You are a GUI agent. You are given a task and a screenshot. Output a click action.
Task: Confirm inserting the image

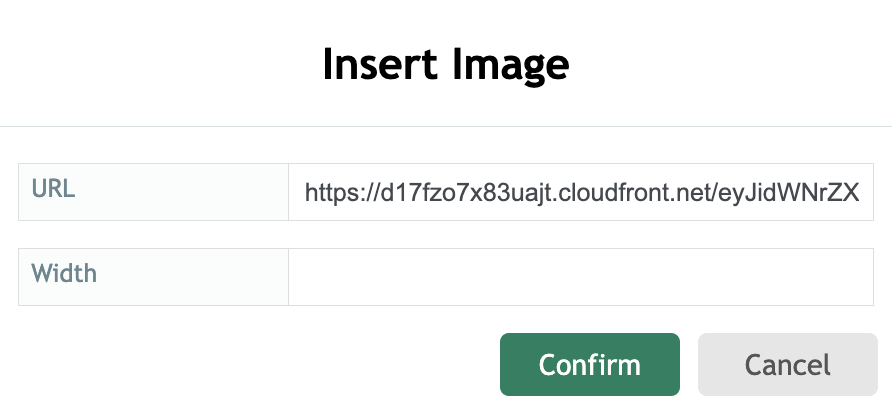click(x=589, y=364)
